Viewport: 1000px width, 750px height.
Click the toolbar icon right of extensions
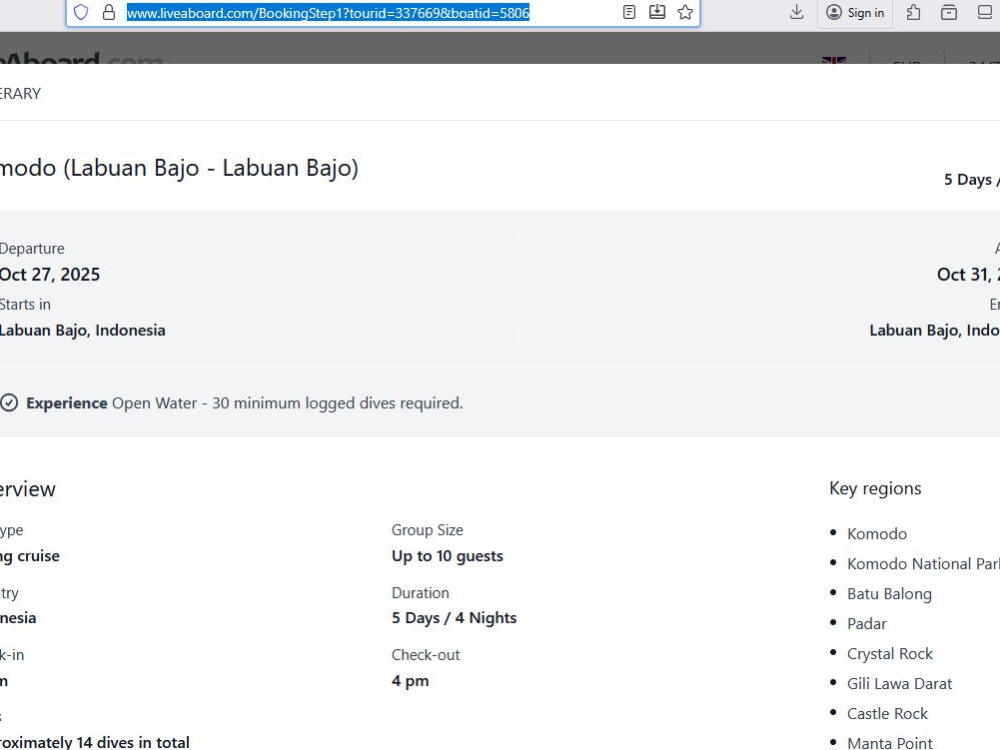(x=949, y=12)
